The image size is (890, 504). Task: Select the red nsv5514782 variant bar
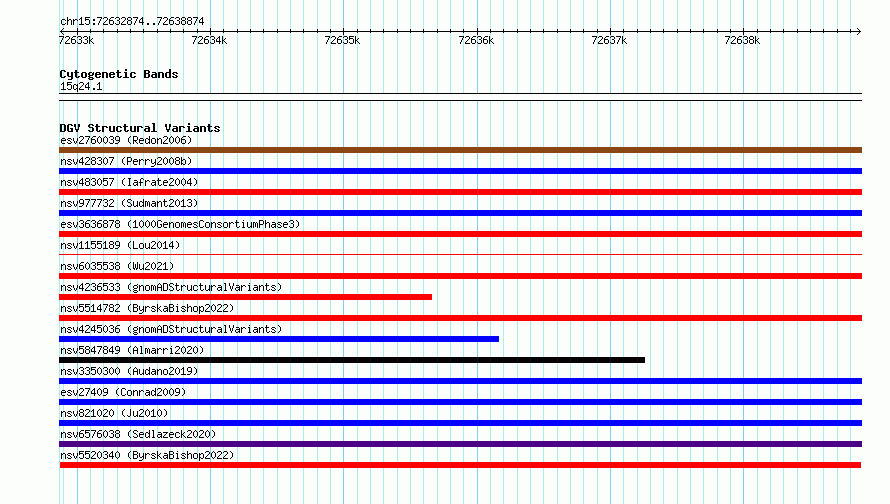(460, 318)
